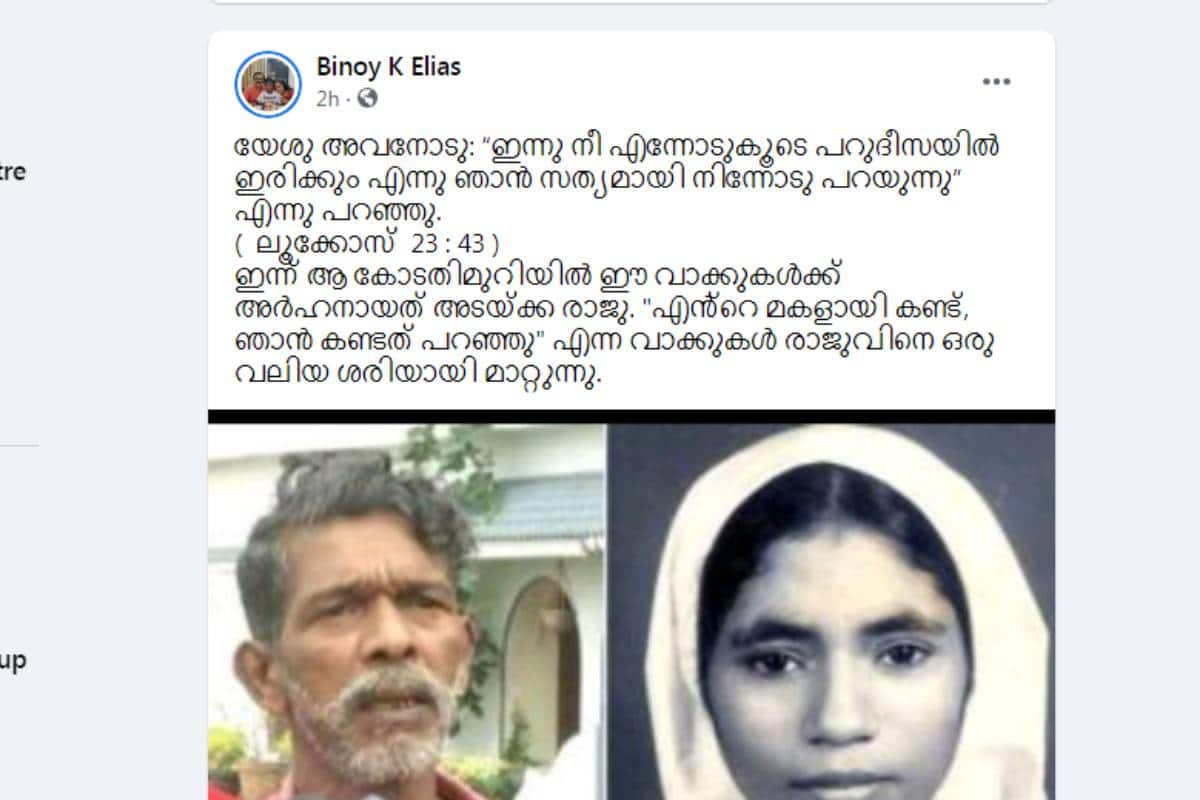
Task: Click the Binoy K Elias name link
Action: pyautogui.click(x=389, y=67)
